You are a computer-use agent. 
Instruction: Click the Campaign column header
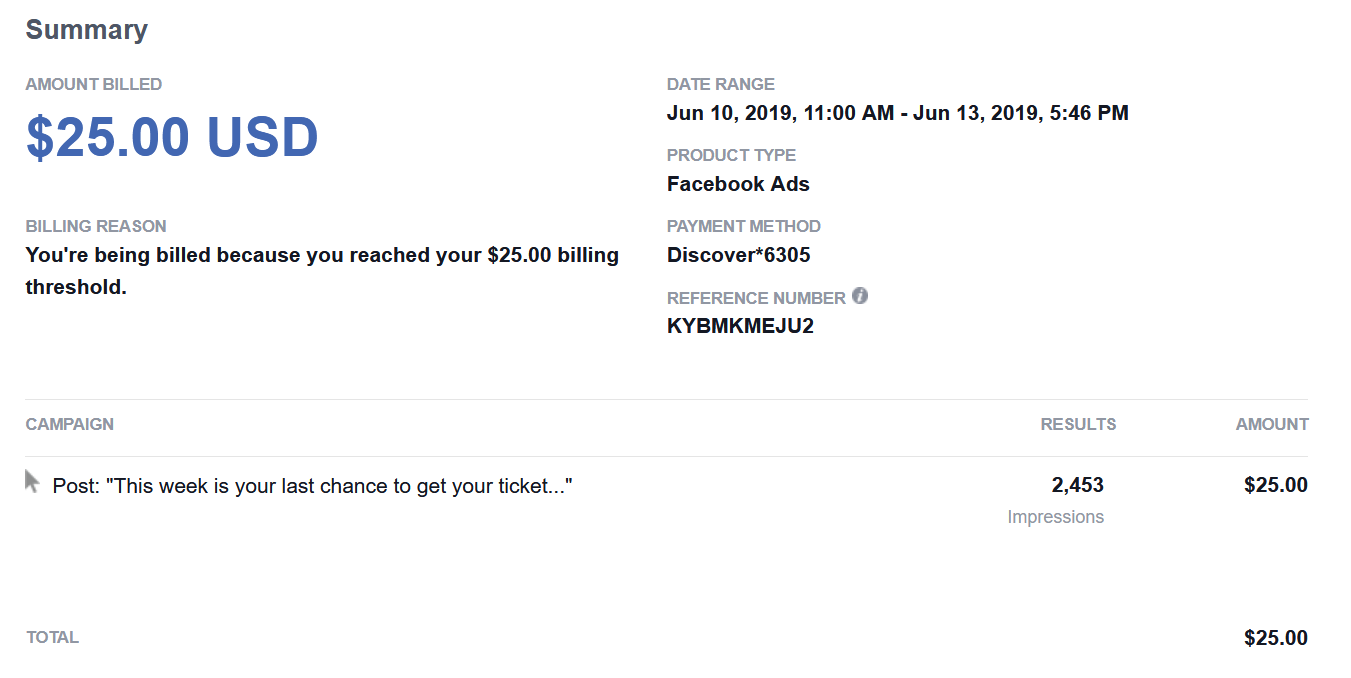tap(70, 424)
